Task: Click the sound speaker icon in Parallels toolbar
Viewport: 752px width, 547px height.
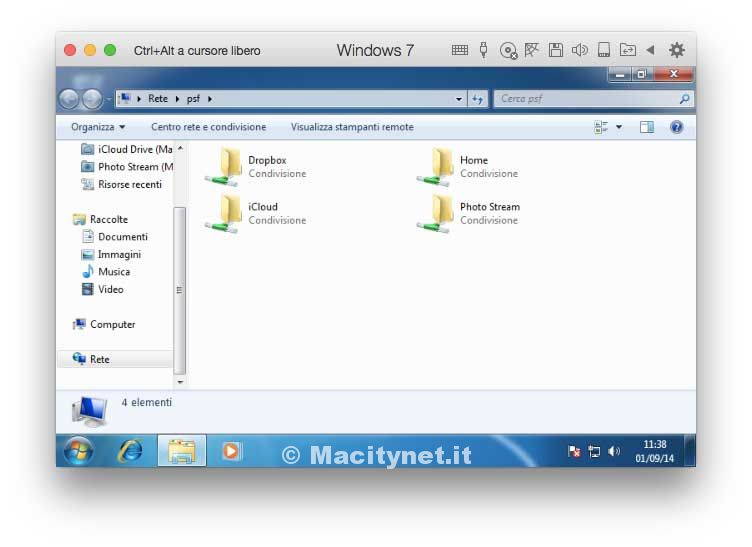Action: (579, 50)
